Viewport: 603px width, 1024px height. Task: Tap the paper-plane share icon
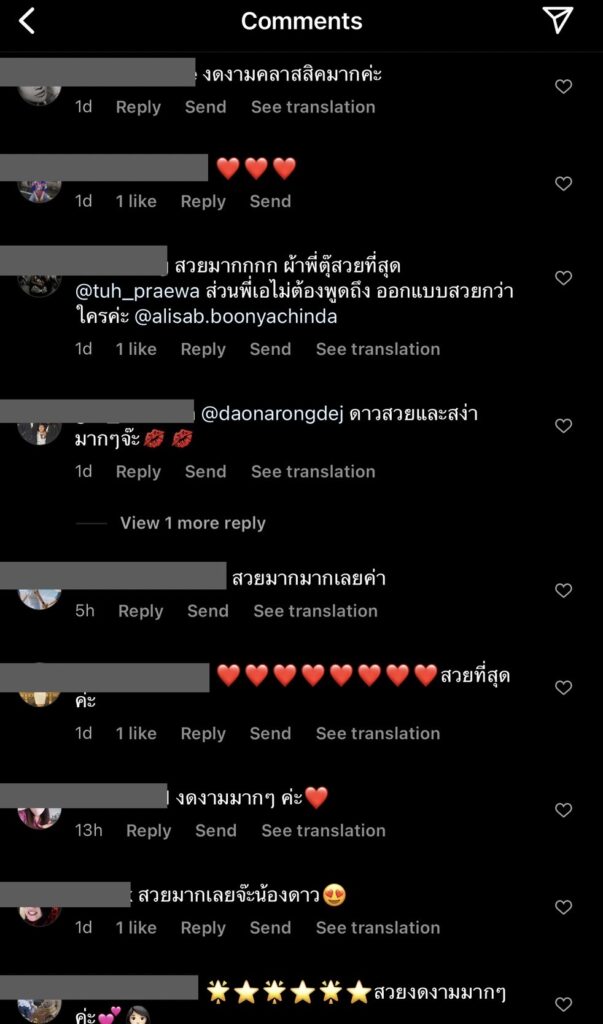click(x=558, y=20)
